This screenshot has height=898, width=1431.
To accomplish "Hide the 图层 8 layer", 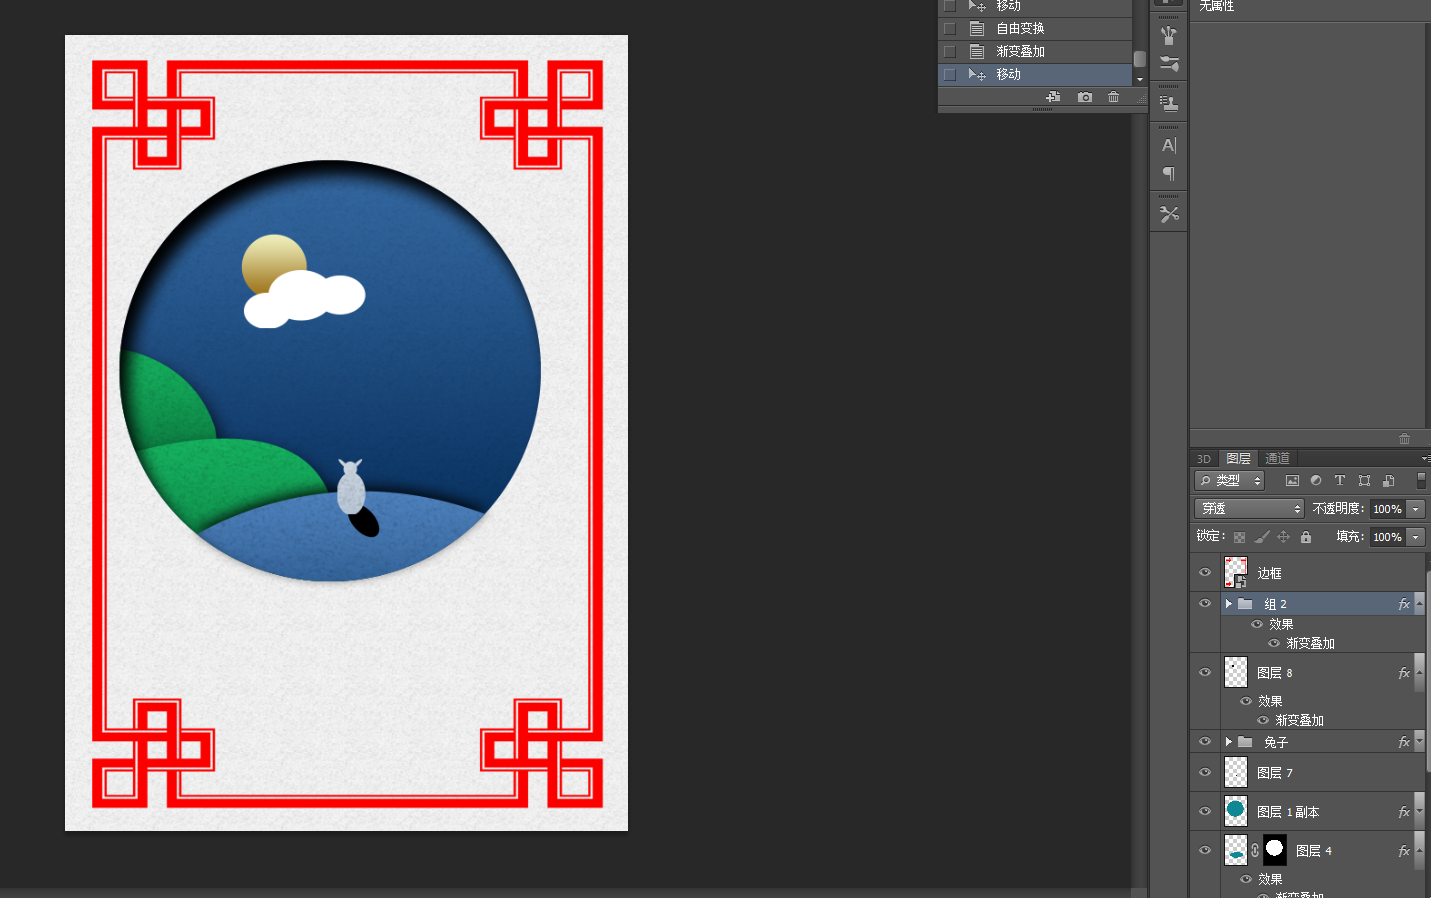I will pyautogui.click(x=1205, y=673).
